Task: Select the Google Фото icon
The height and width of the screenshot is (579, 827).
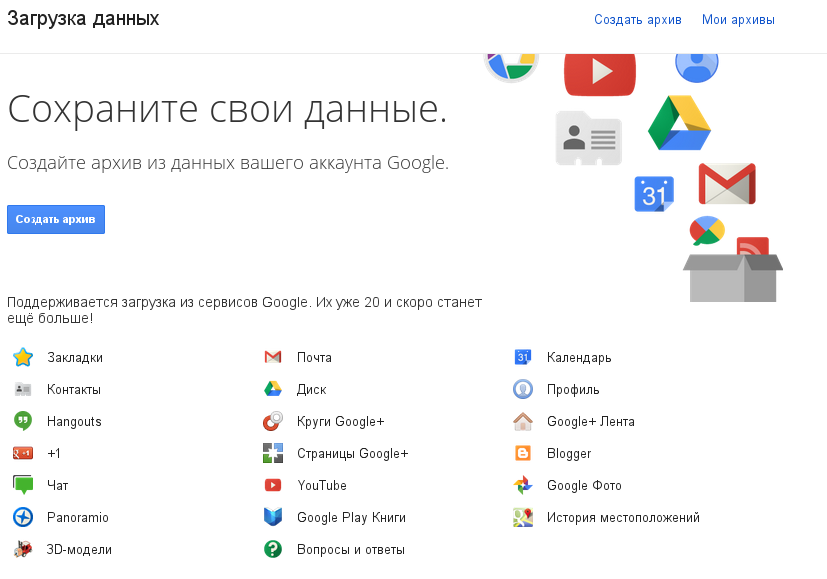Action: pos(522,485)
